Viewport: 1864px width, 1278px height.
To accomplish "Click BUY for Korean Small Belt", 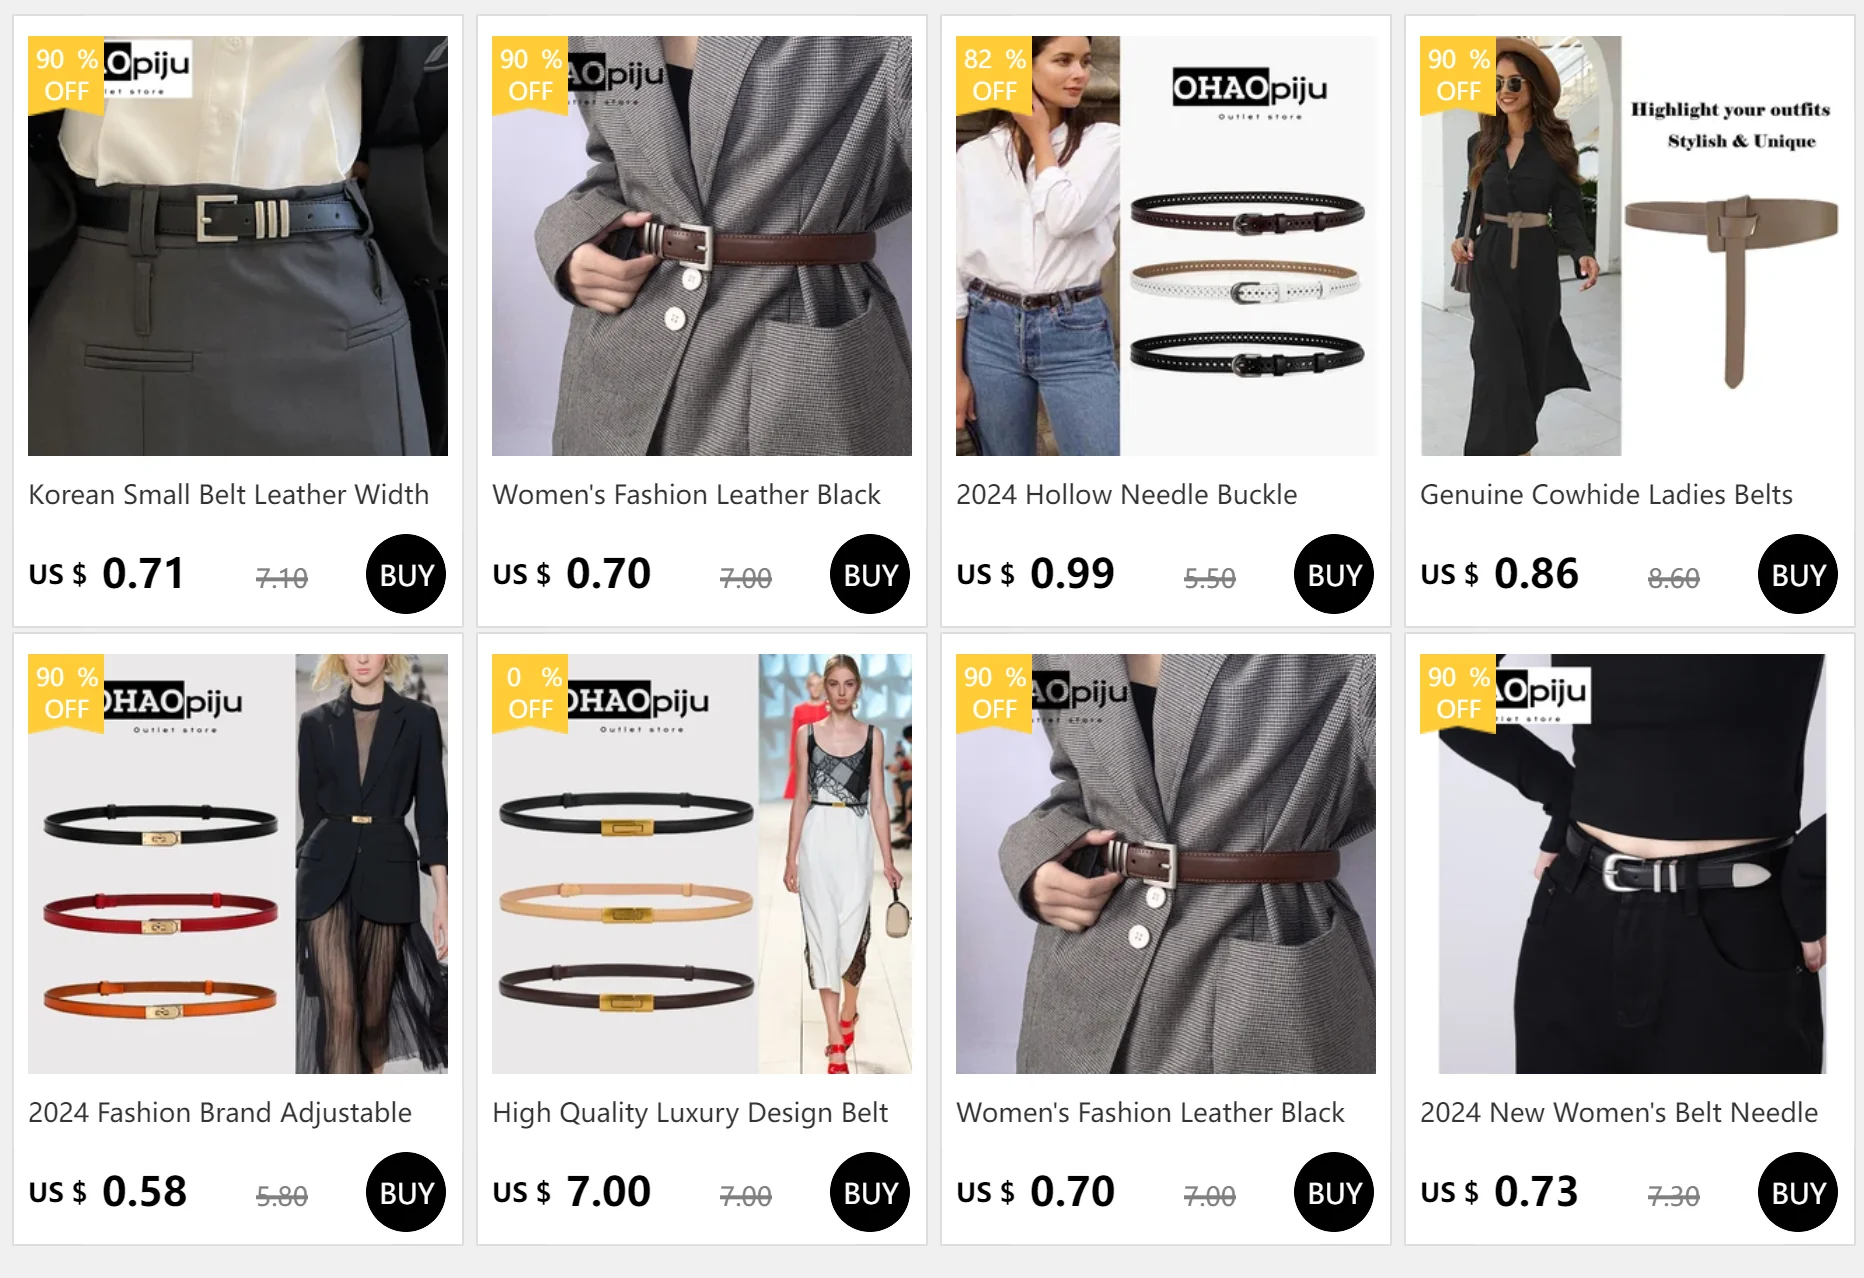I will [x=406, y=574].
